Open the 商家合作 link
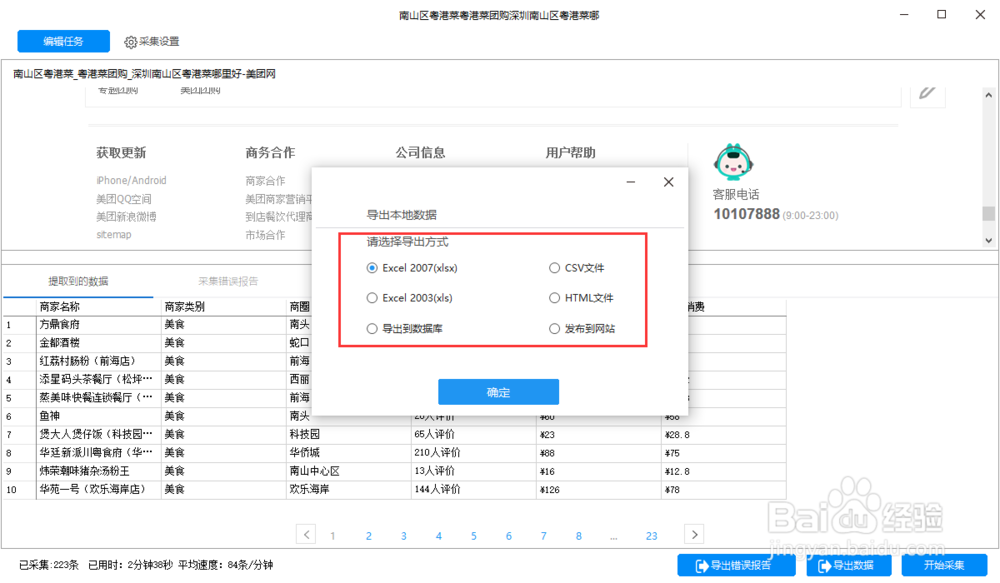 (265, 181)
